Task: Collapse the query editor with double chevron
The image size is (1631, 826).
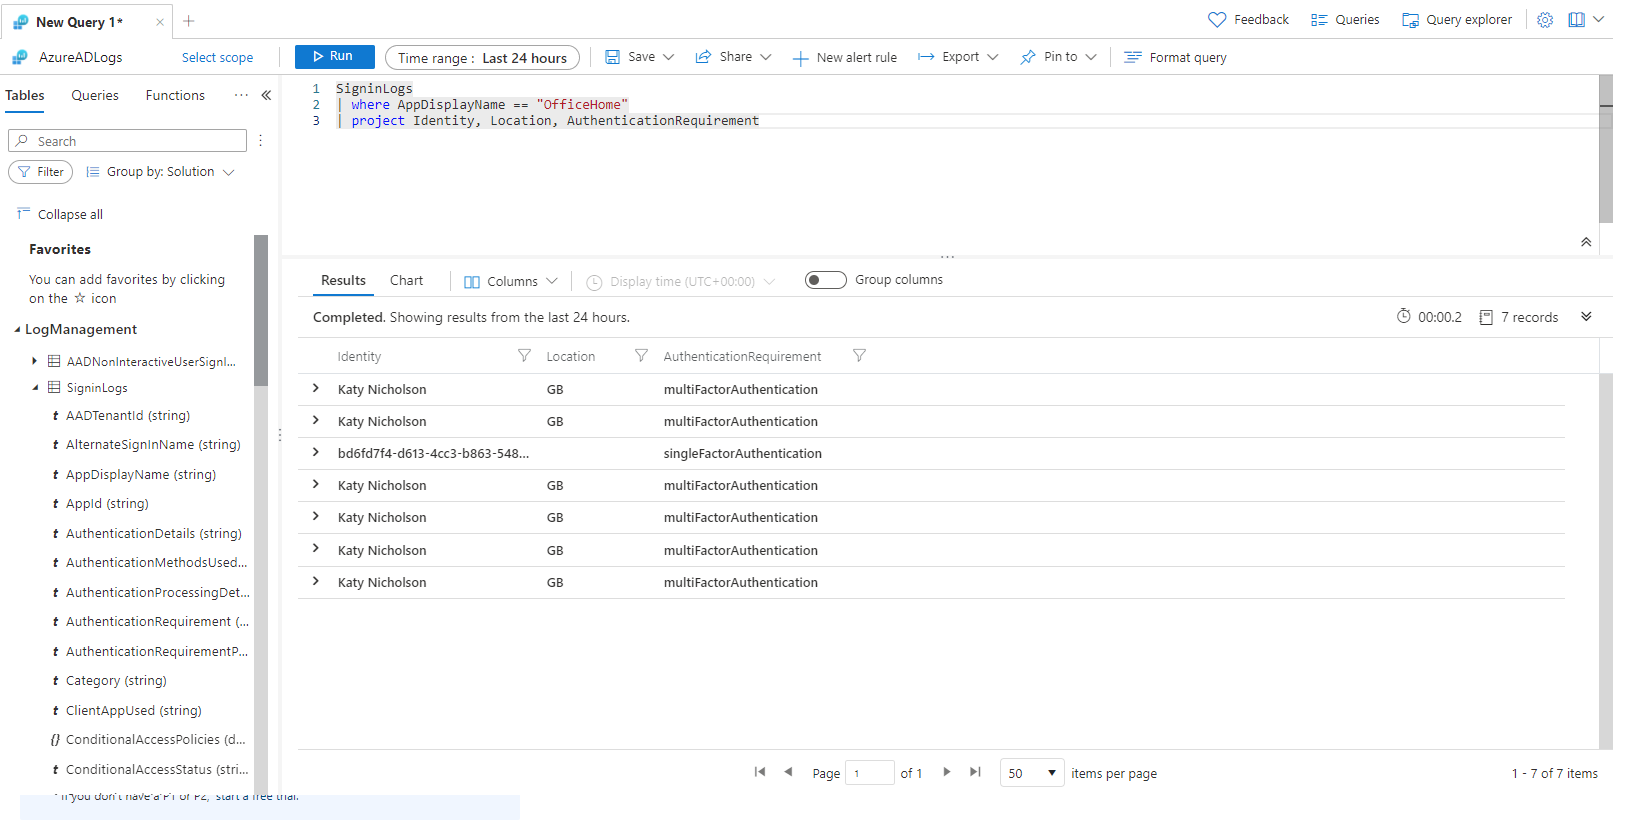Action: click(x=1585, y=242)
